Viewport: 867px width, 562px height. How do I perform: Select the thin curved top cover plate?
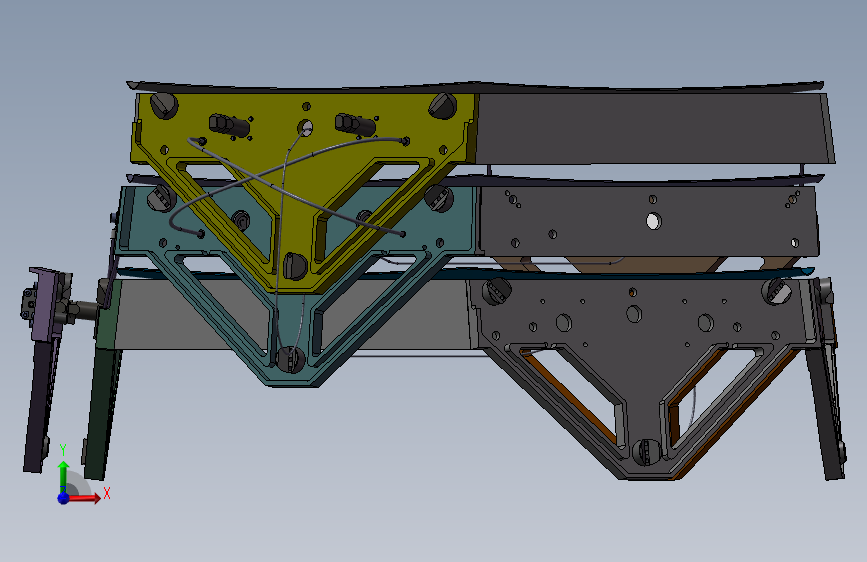(476, 87)
